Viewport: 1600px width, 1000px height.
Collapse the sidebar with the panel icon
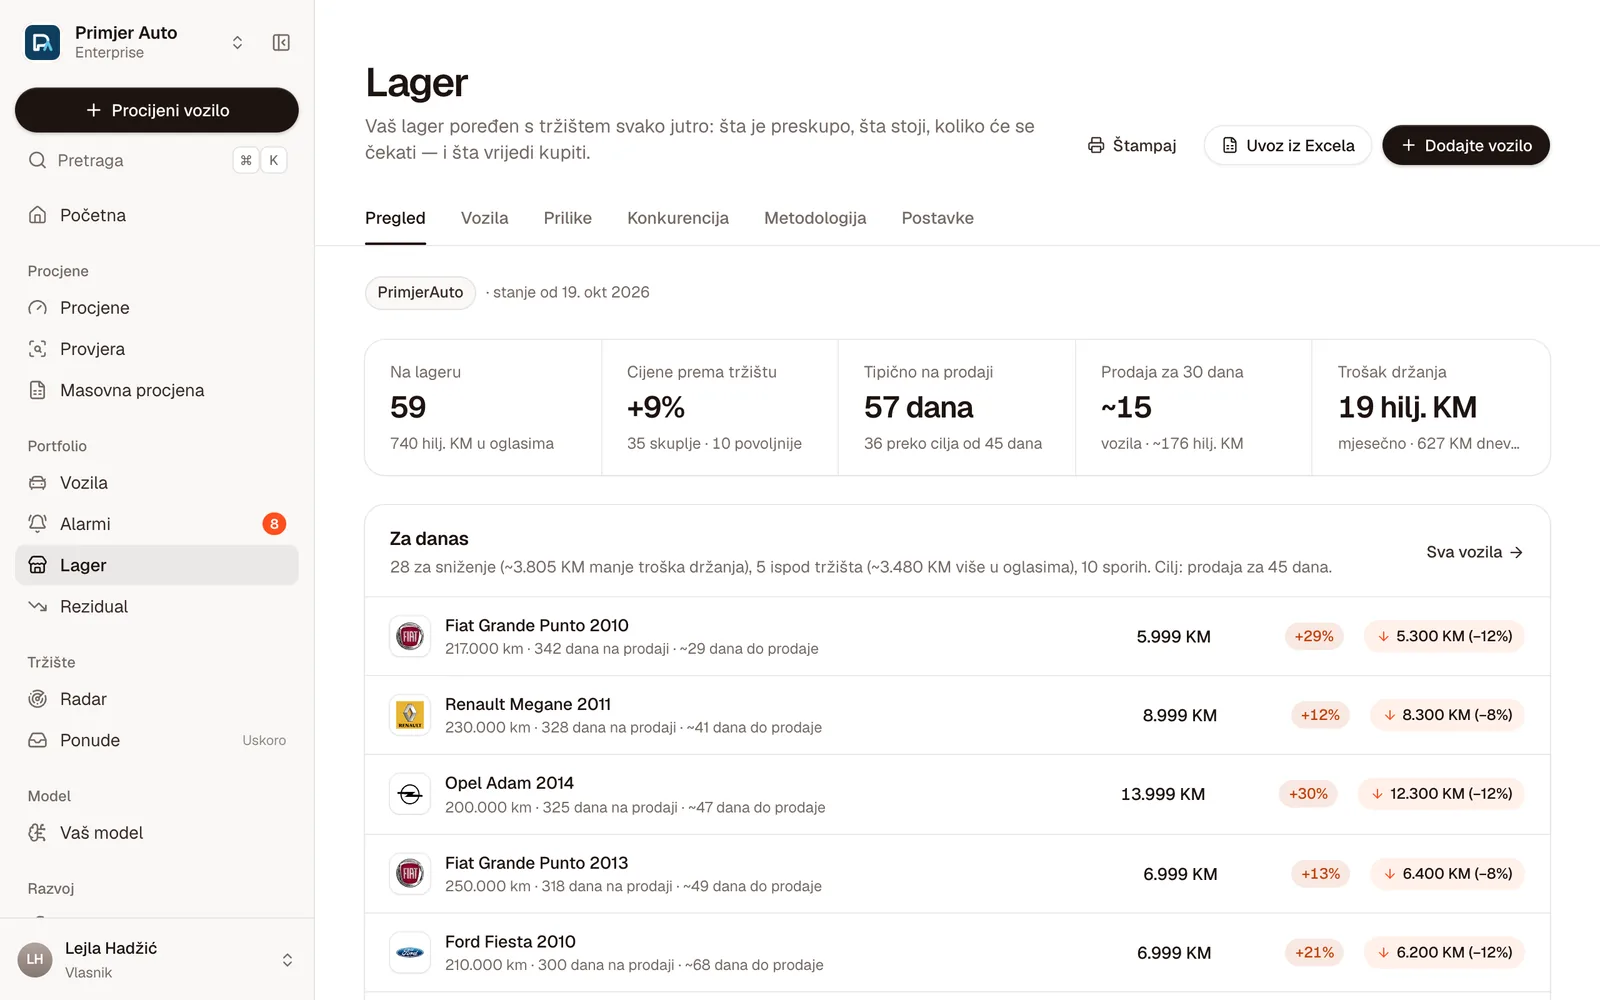[281, 42]
